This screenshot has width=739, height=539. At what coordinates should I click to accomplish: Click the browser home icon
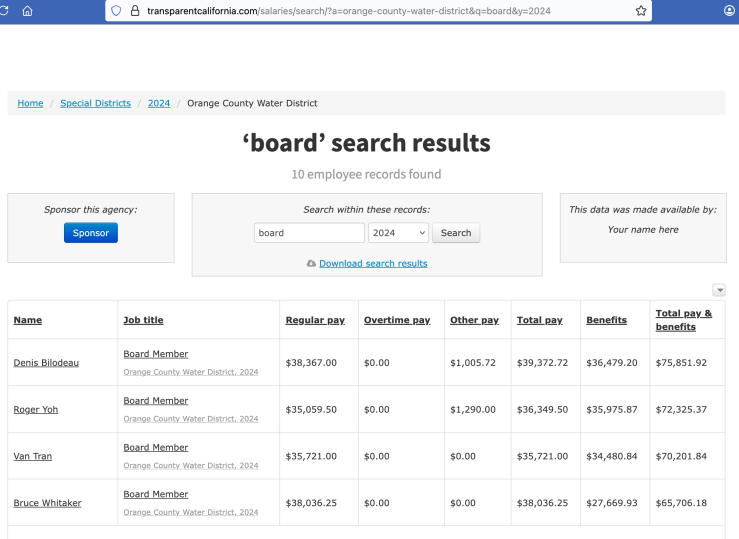(27, 11)
